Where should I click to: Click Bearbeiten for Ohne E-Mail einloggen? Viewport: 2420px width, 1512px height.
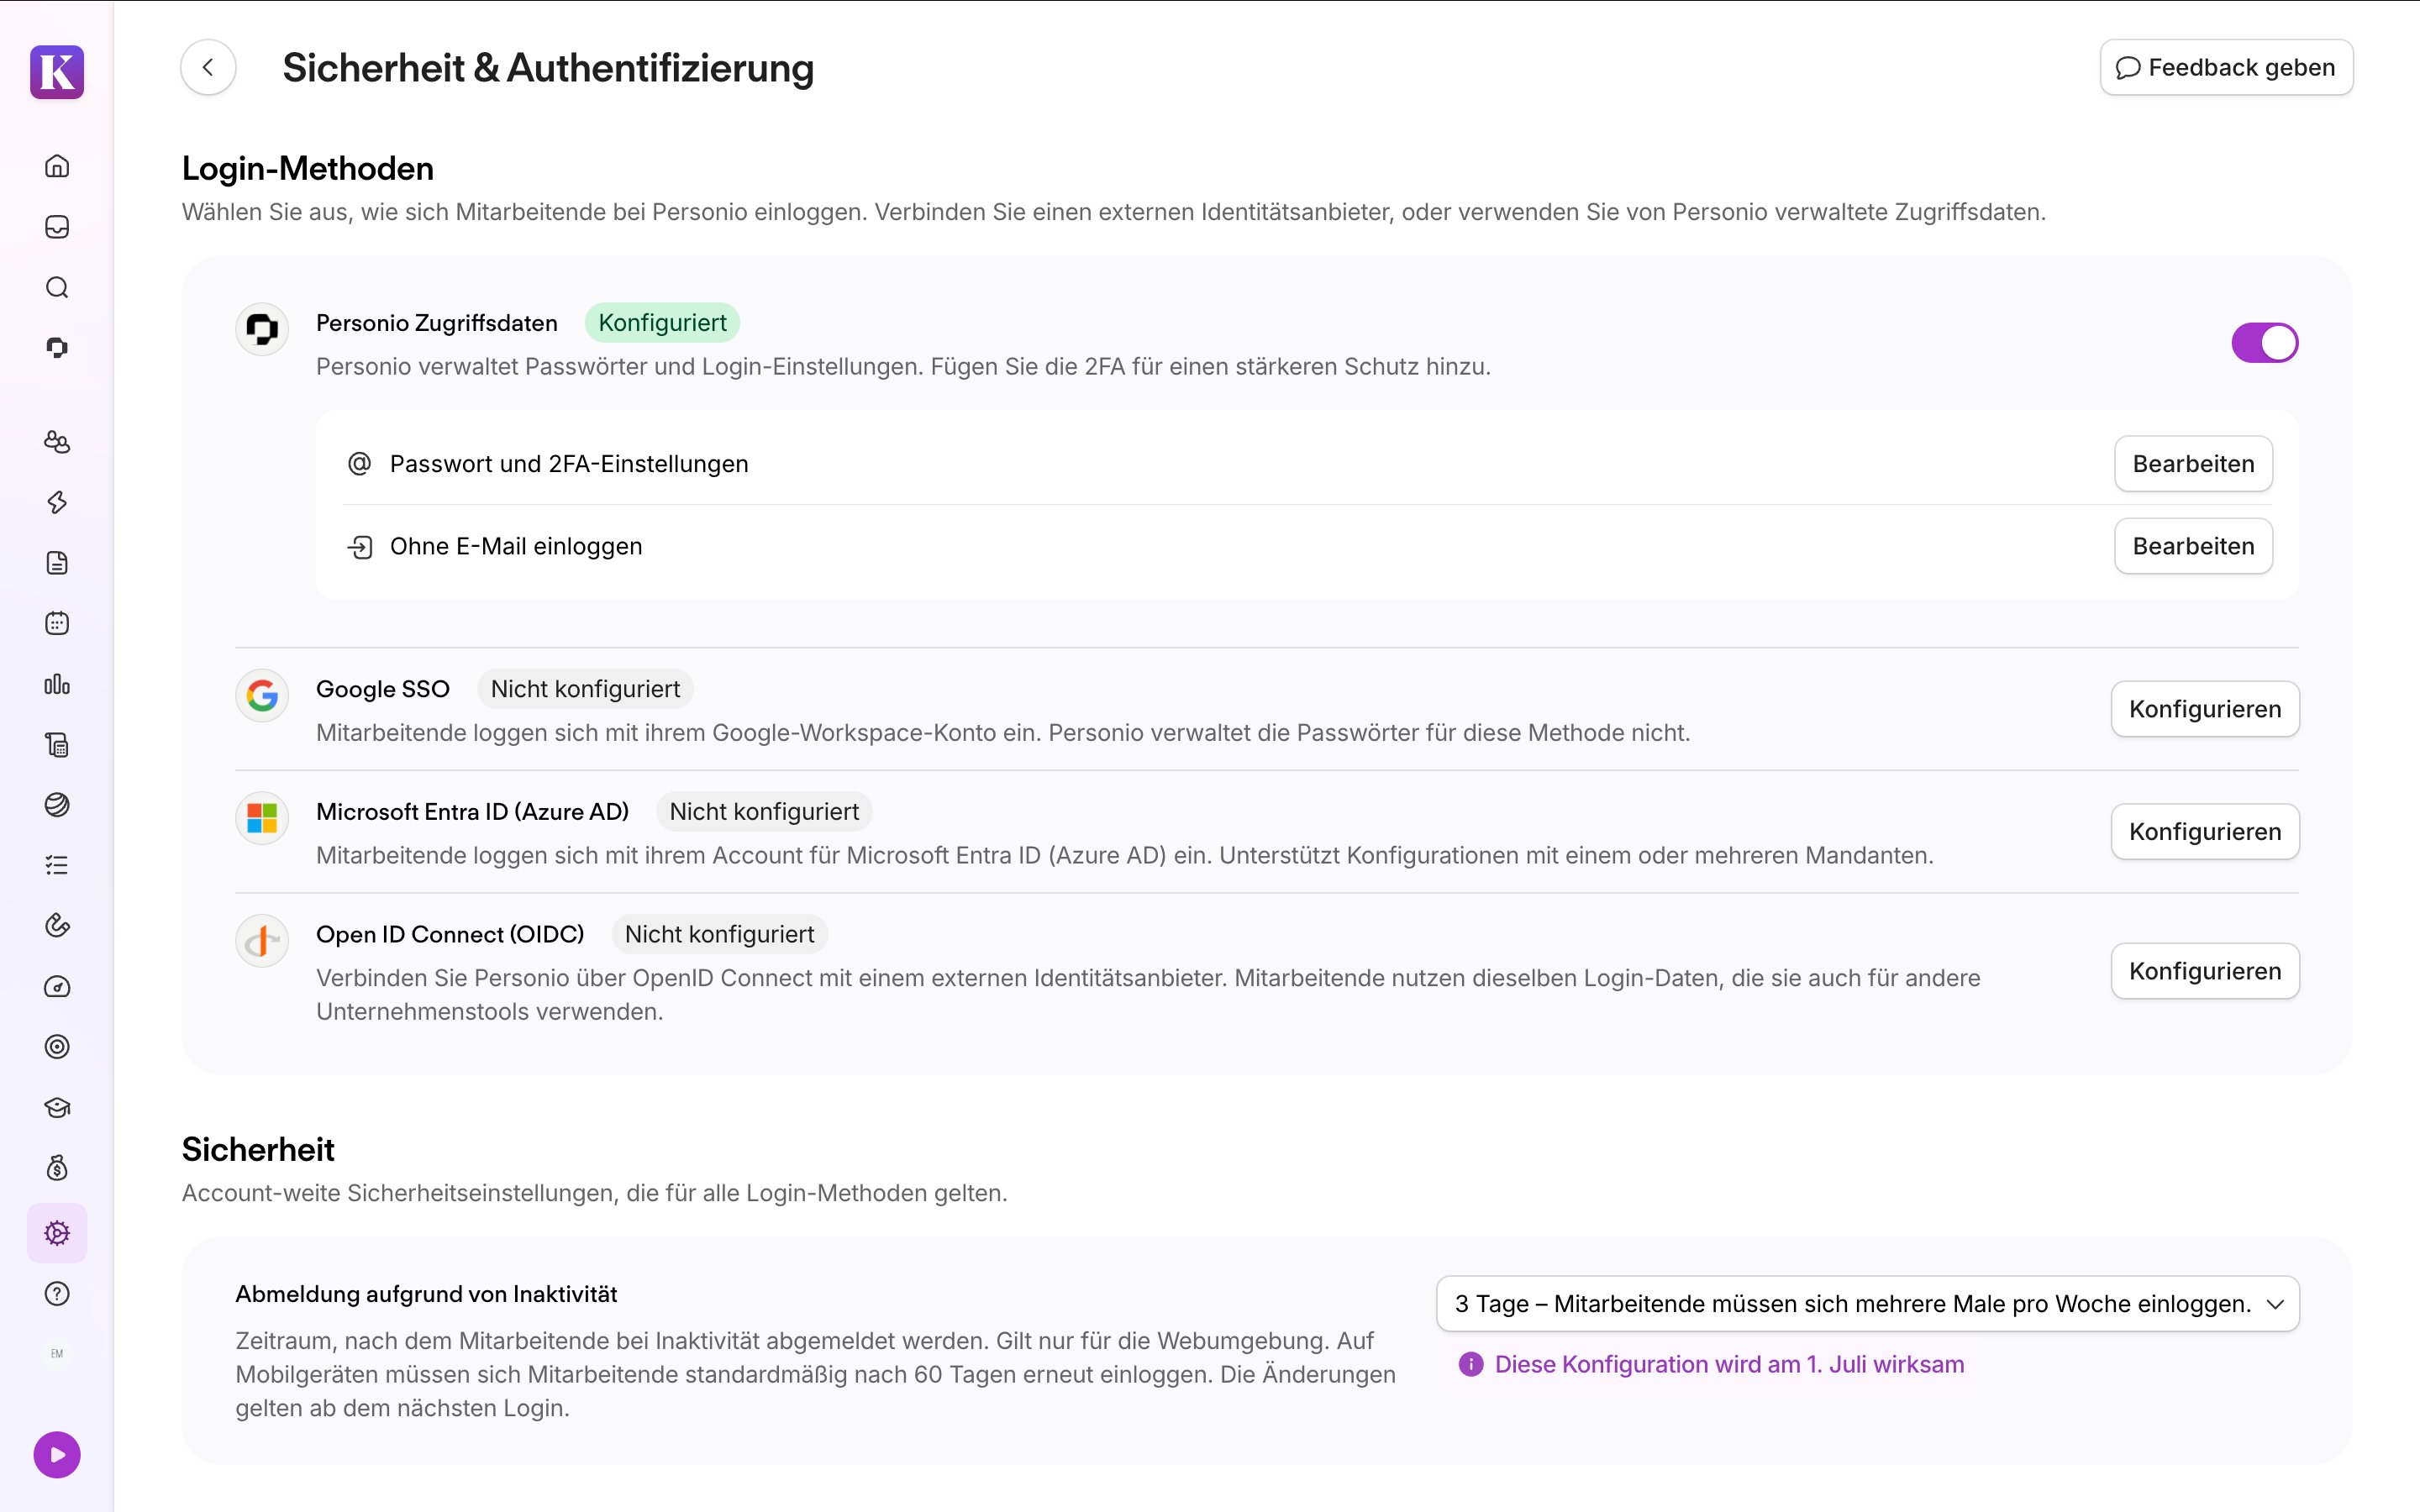point(2193,546)
